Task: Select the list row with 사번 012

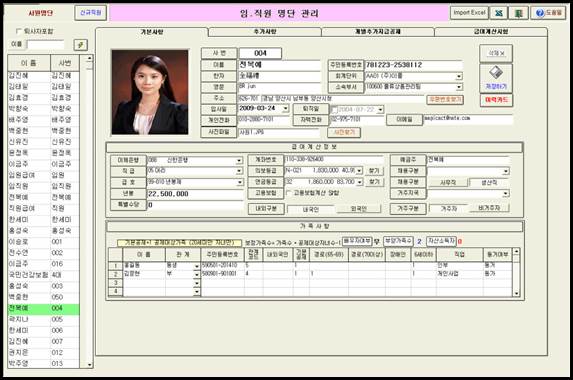Action: coord(43,353)
